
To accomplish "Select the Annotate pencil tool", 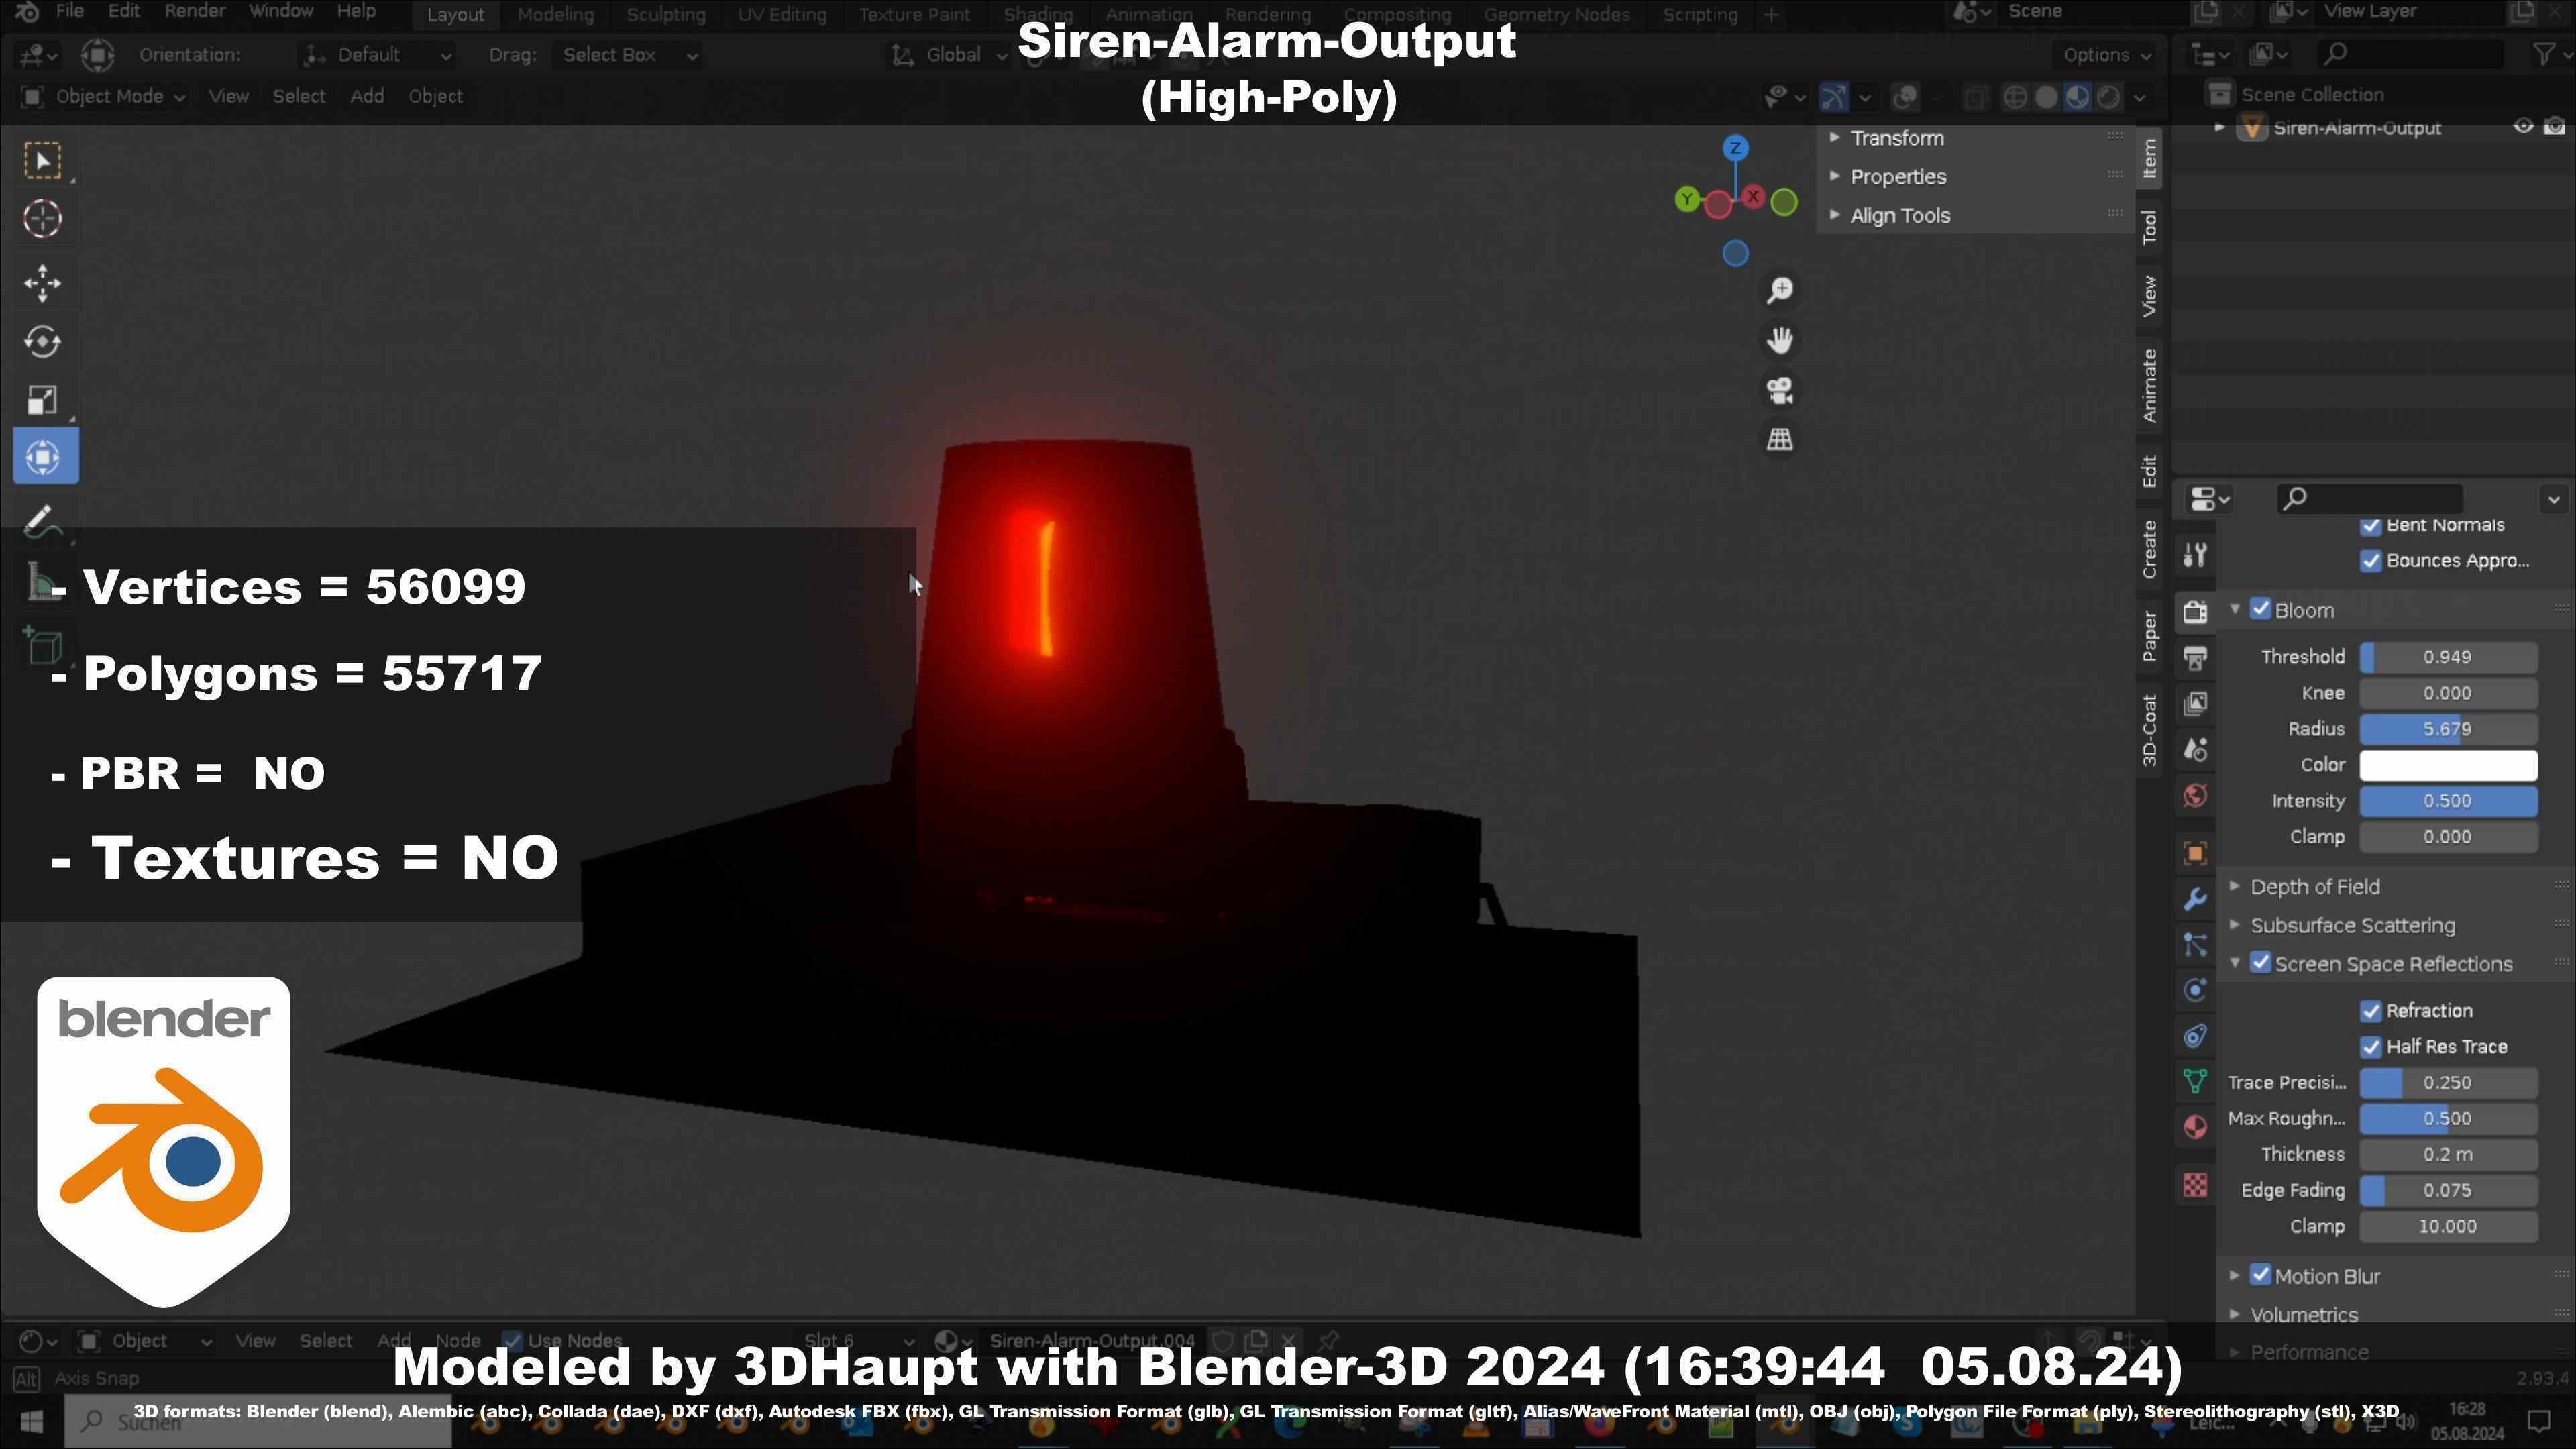I will pos(42,521).
